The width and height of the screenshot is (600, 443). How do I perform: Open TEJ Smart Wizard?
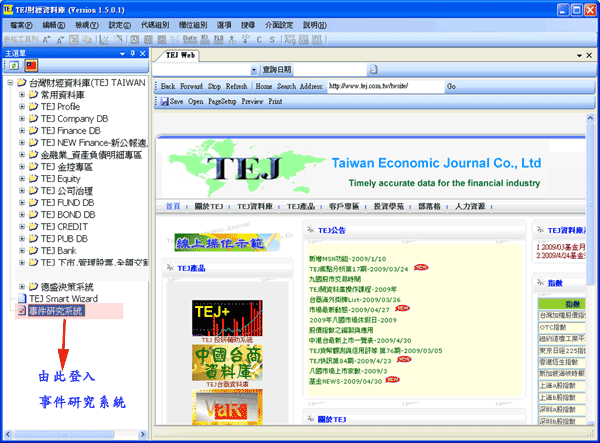[63, 298]
